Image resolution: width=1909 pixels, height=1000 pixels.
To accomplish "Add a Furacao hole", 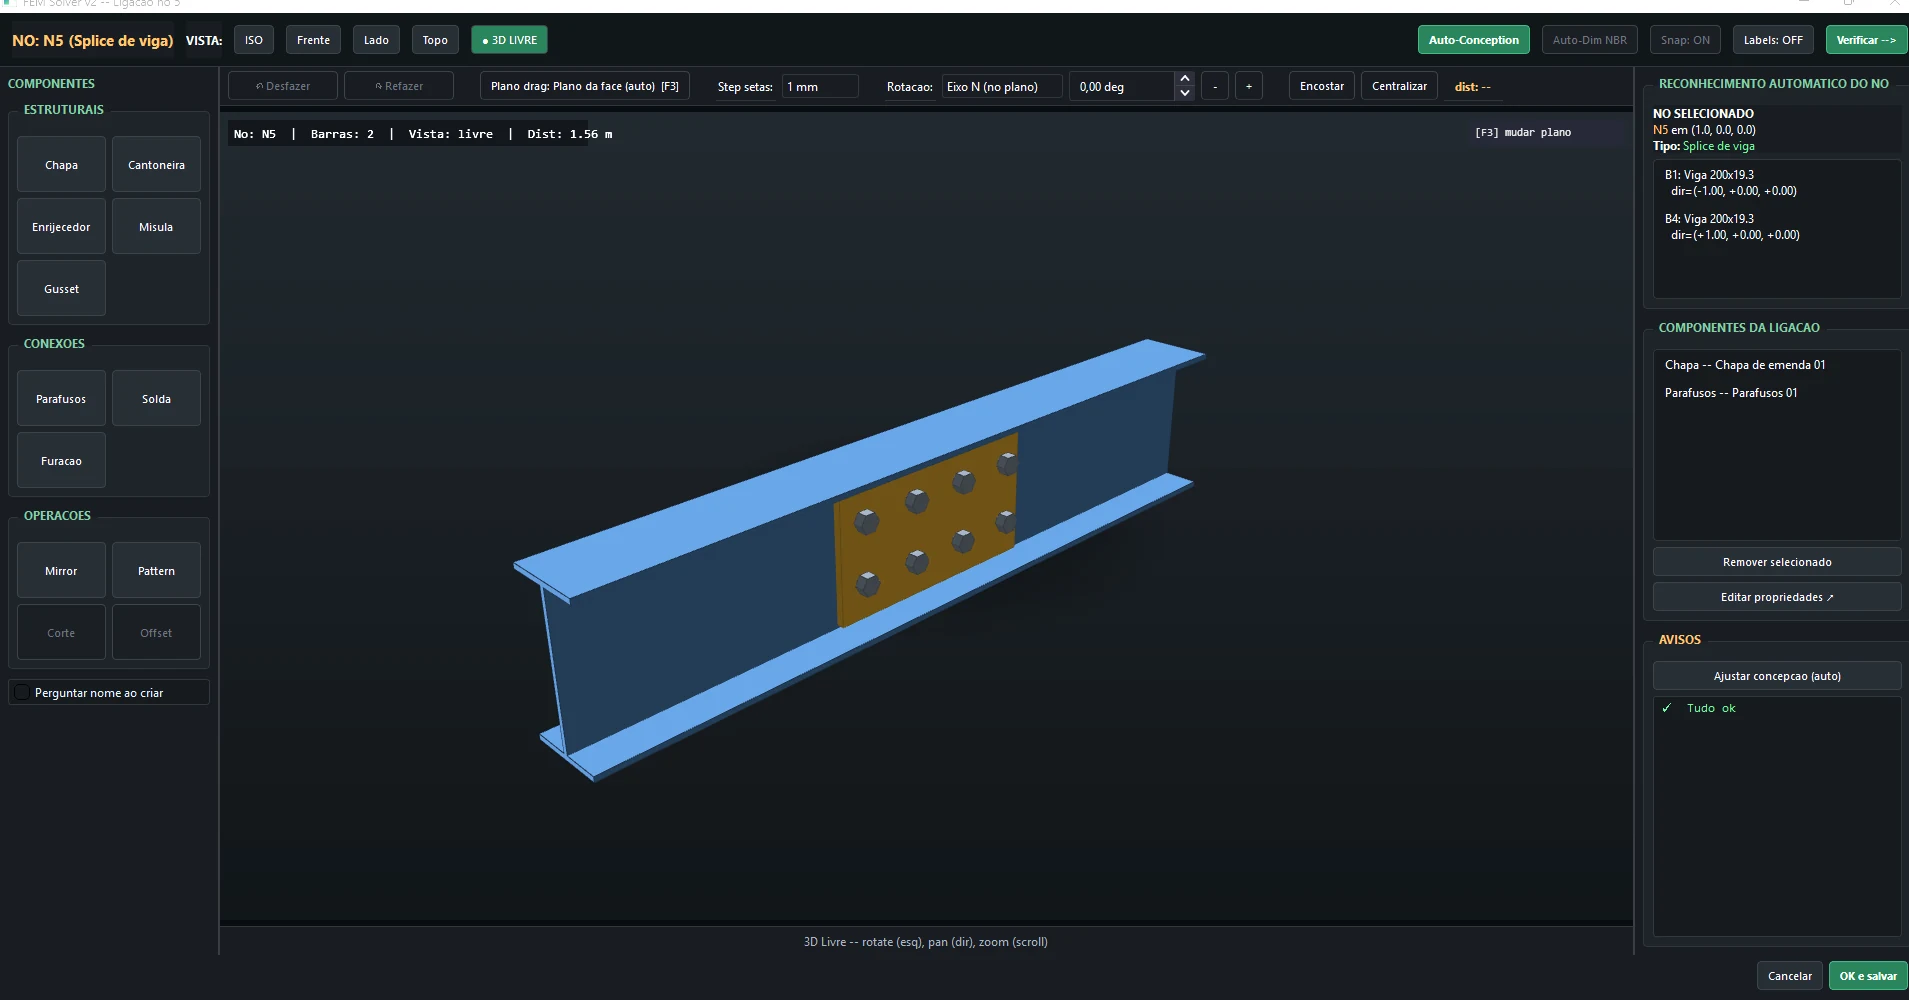I will point(61,461).
